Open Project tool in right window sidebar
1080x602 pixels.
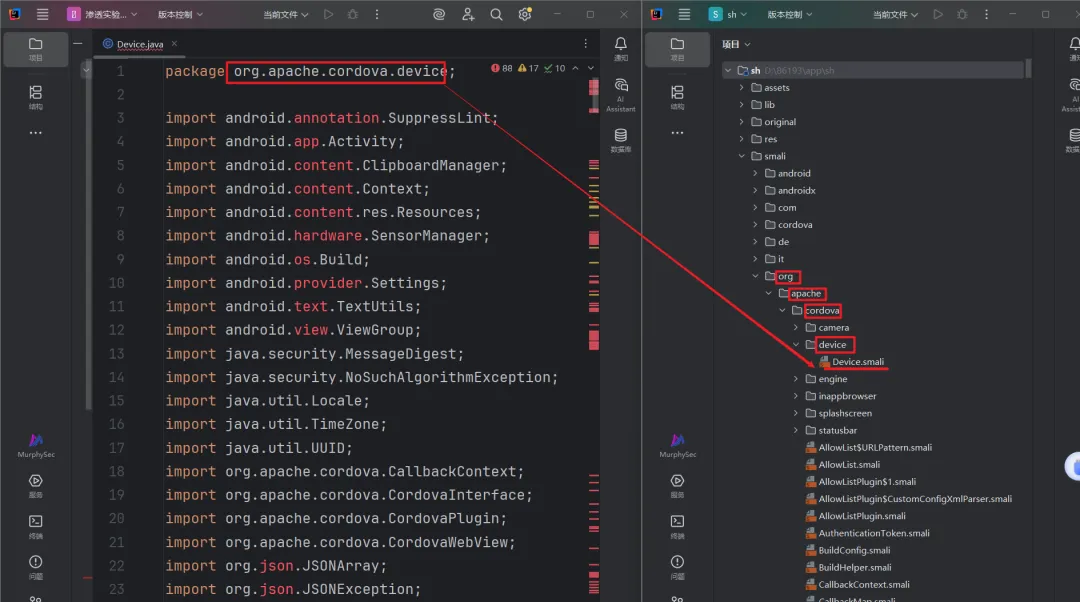tap(678, 49)
